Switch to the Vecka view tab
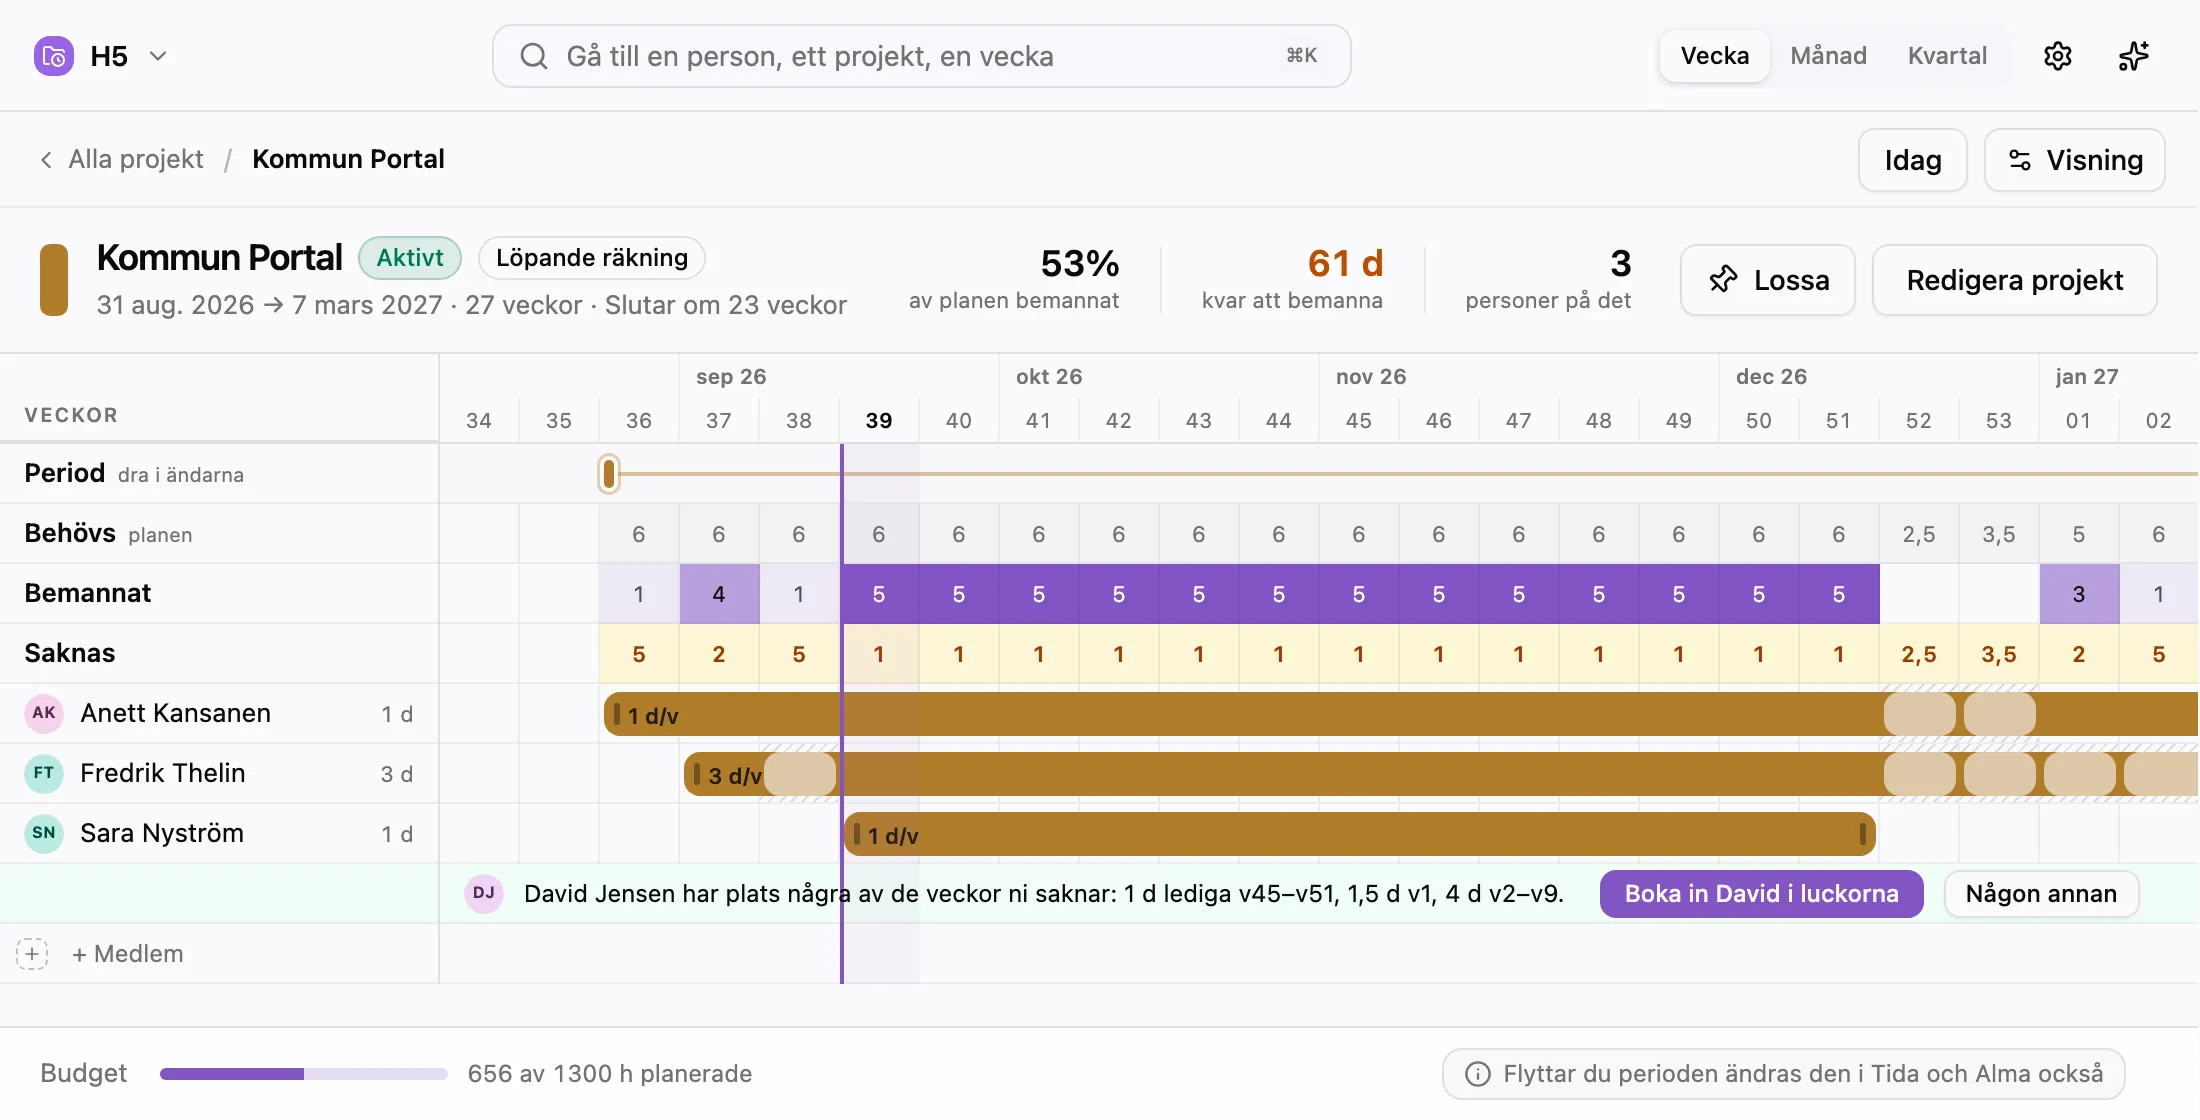The width and height of the screenshot is (2200, 1120). 1714,56
